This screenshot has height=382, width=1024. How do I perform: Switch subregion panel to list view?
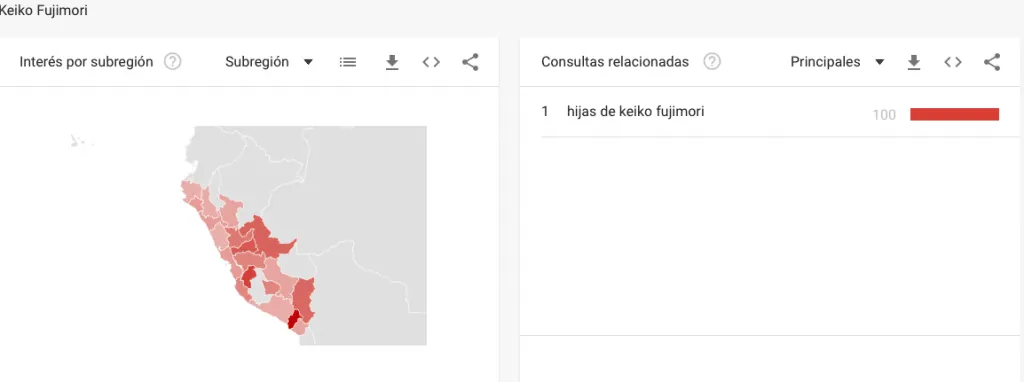[348, 62]
